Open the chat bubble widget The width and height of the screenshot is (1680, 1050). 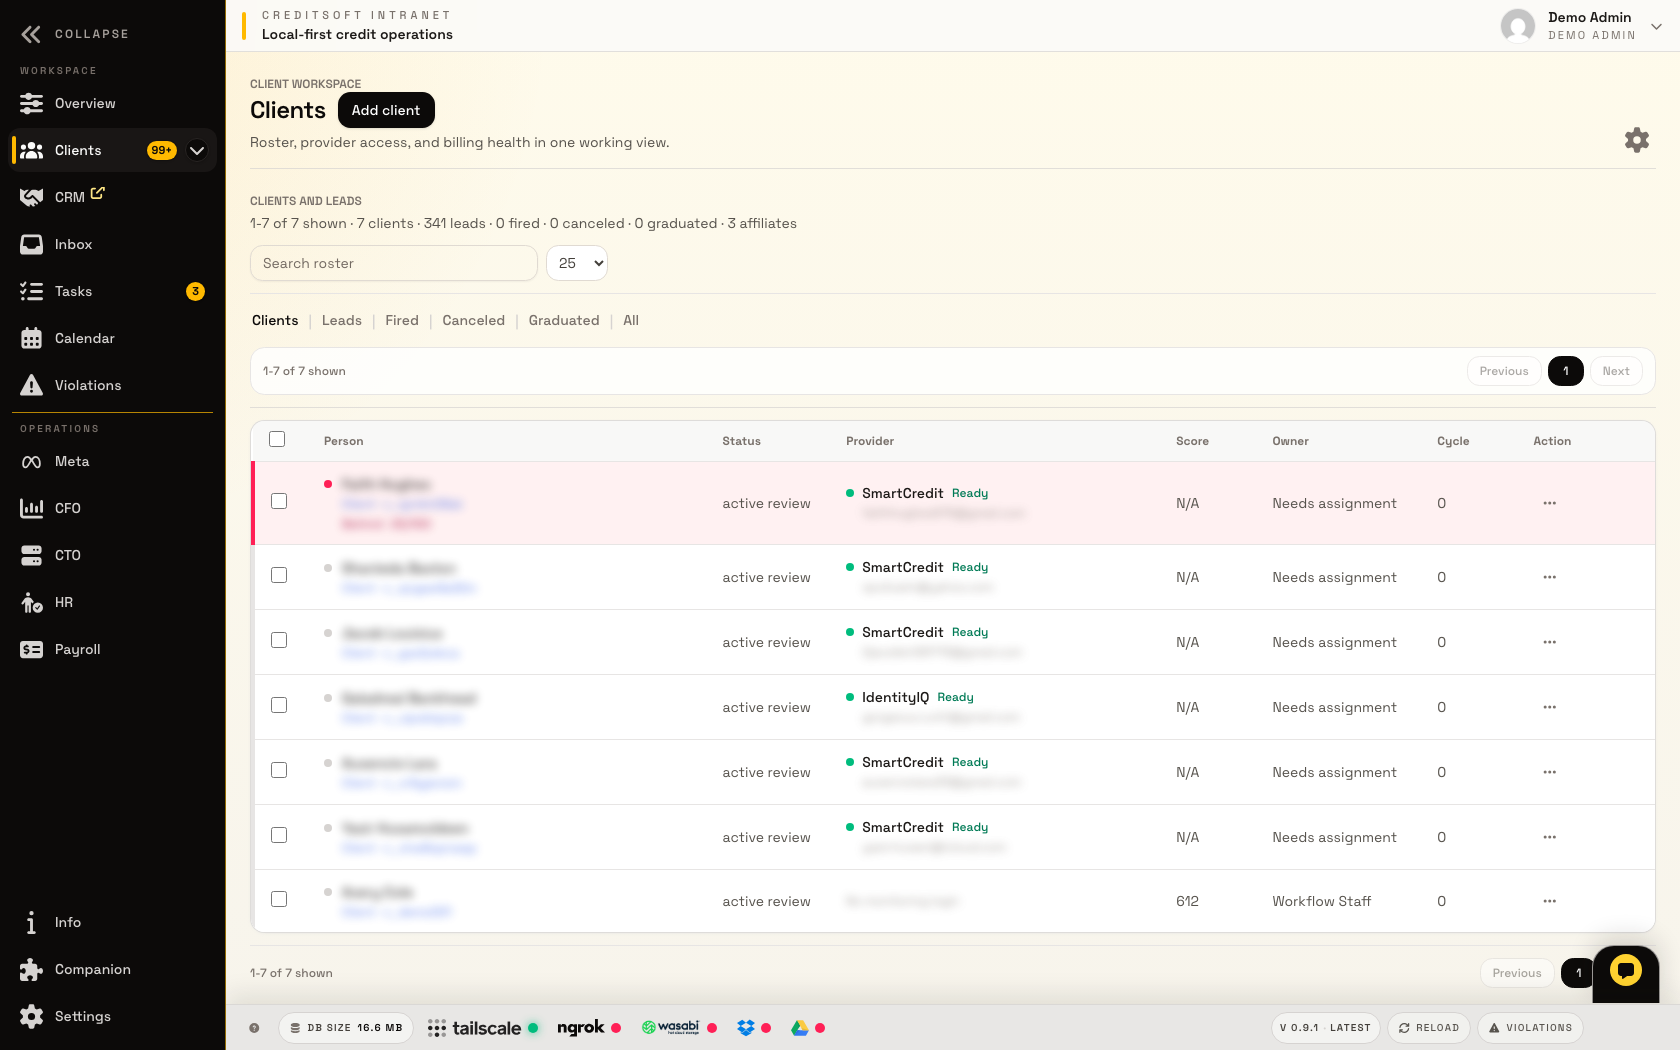(1625, 970)
